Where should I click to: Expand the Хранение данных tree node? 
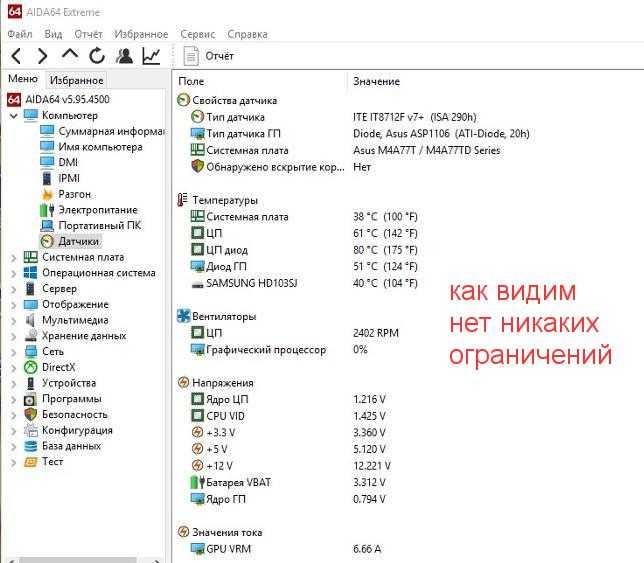[14, 337]
